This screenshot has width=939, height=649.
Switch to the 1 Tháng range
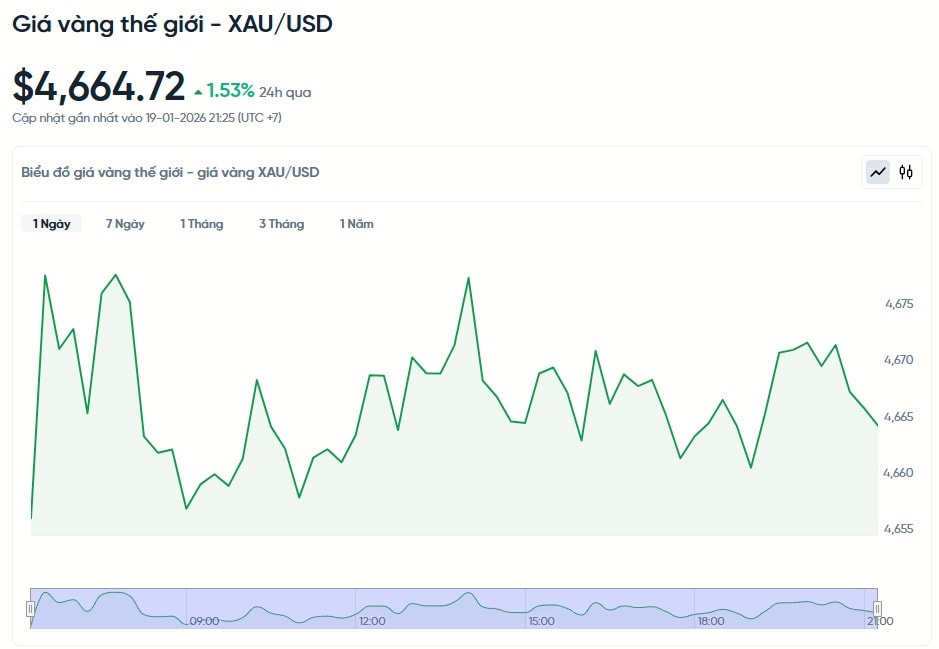201,224
